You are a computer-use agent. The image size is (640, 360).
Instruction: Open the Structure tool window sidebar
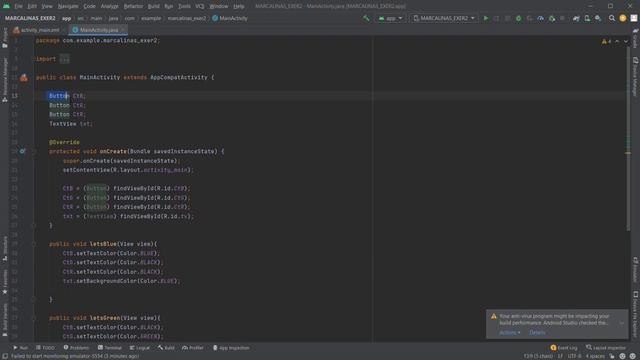click(5, 249)
